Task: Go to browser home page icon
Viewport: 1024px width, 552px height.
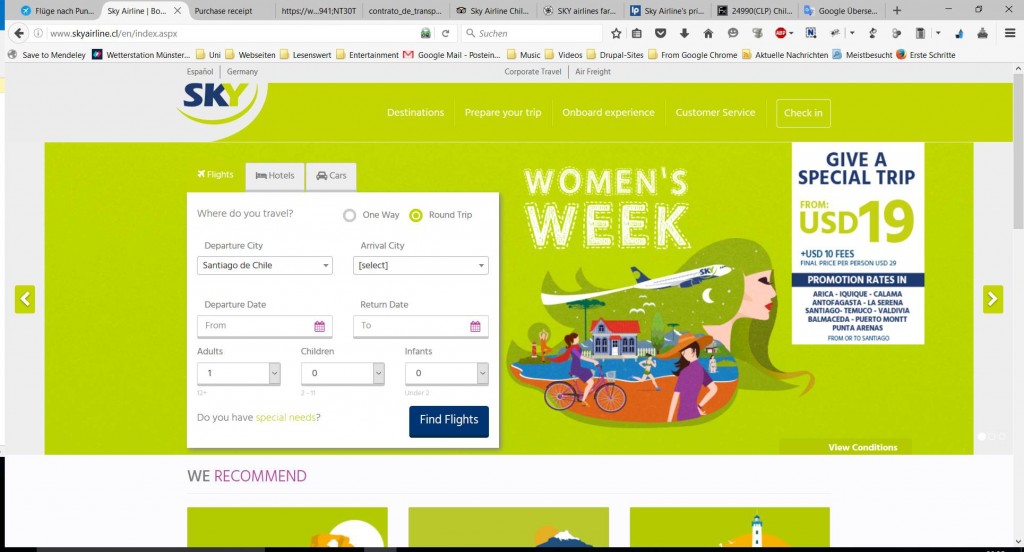Action: pyautogui.click(x=708, y=33)
